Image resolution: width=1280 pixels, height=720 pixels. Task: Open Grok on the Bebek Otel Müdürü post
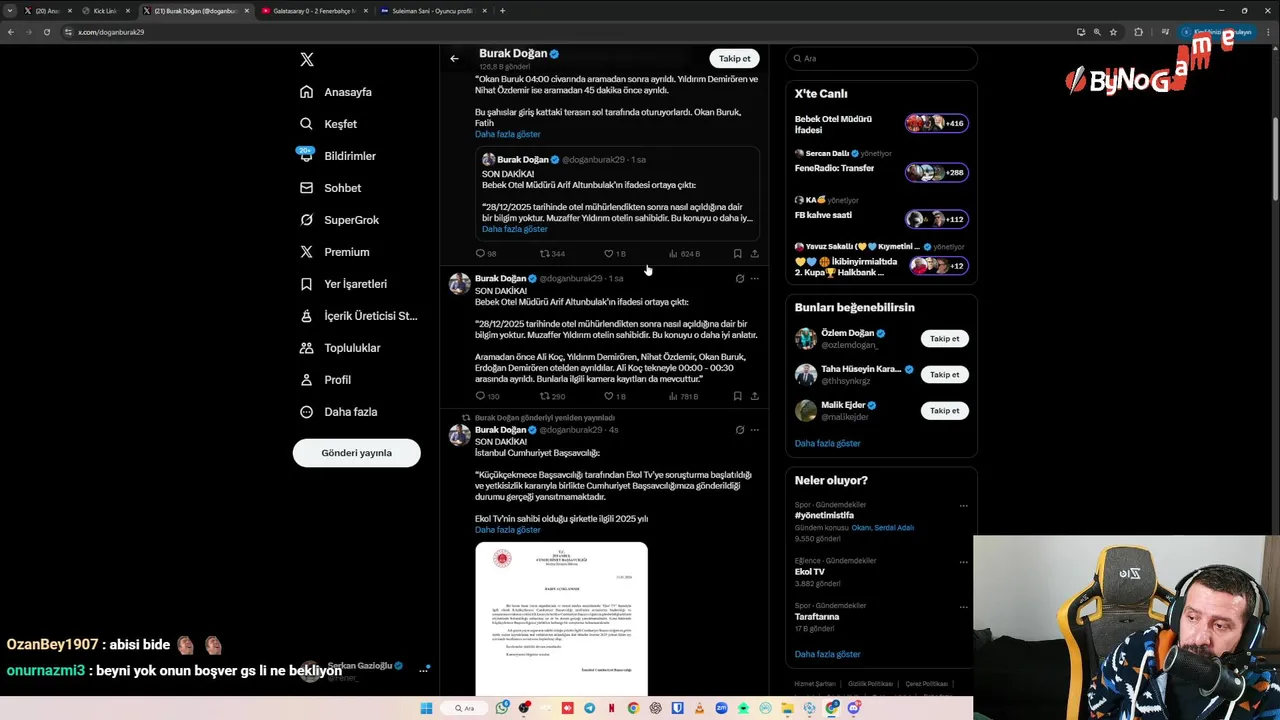(740, 278)
